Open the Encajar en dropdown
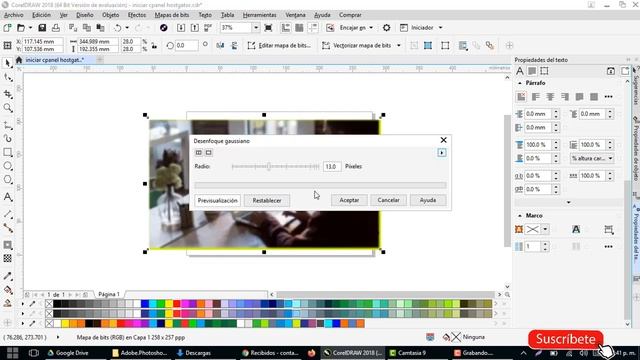 click(x=371, y=28)
